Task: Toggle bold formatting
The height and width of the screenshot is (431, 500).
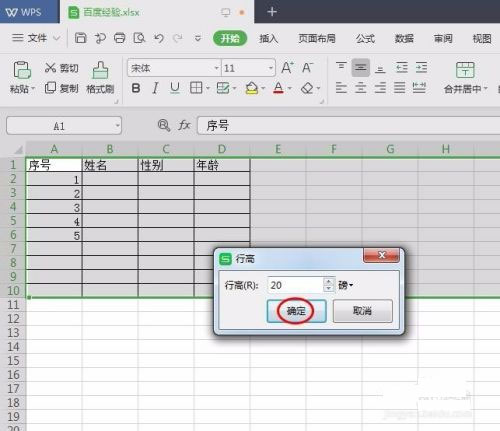Action: pos(136,88)
